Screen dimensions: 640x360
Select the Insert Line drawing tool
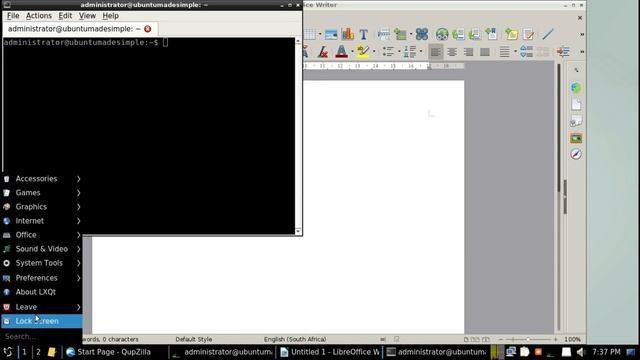pos(548,34)
